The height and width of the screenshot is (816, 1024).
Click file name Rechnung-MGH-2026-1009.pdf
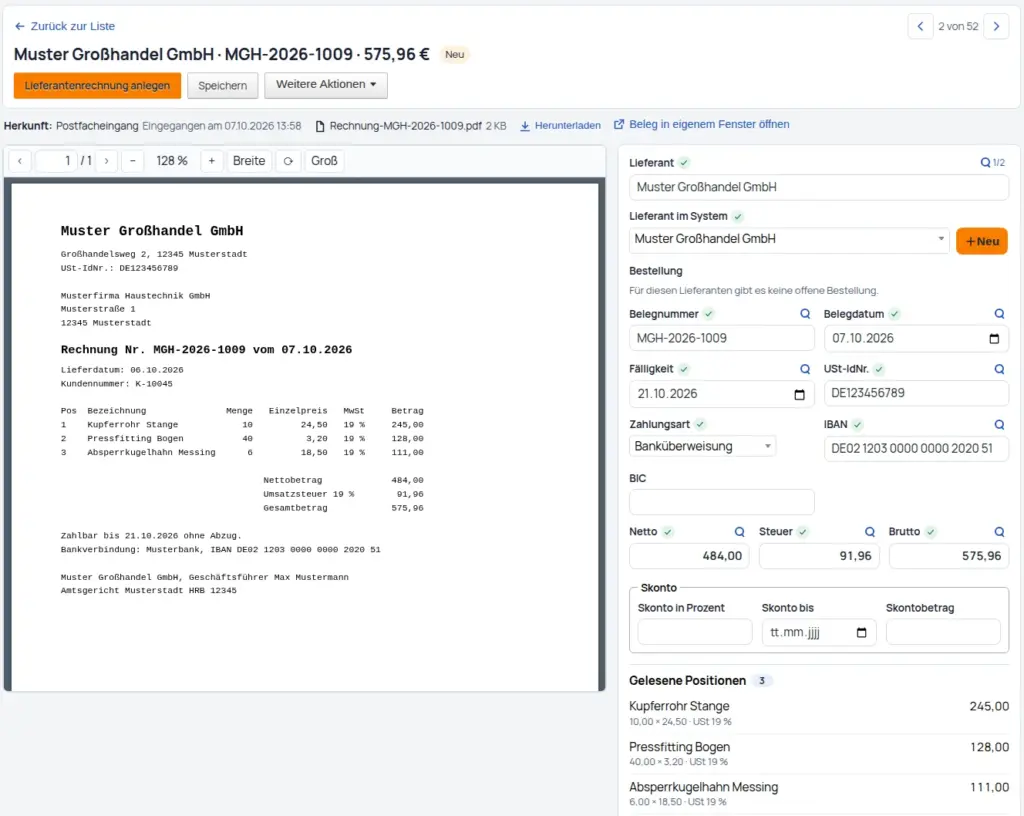[x=406, y=126]
